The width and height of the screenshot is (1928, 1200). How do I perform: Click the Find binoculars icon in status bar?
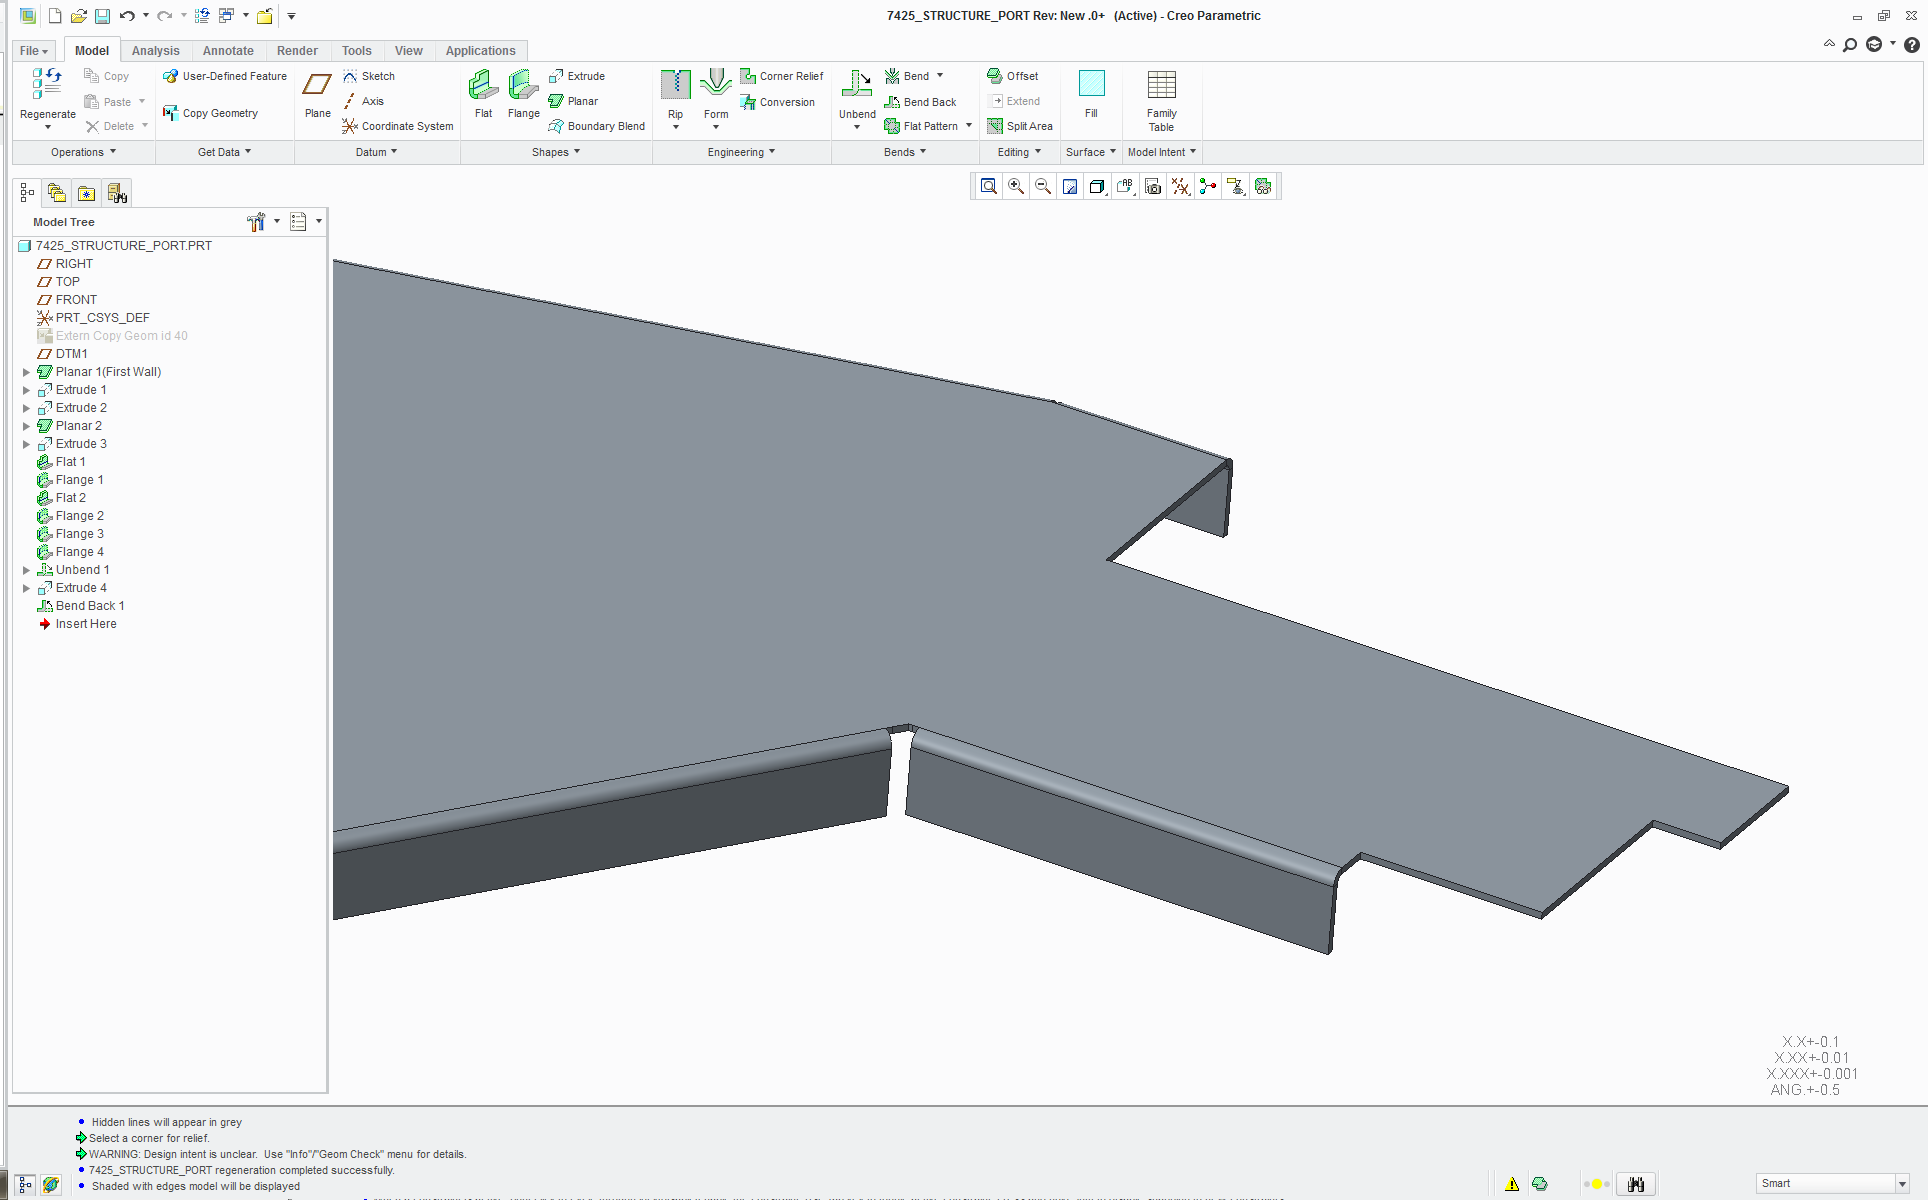tap(1636, 1184)
